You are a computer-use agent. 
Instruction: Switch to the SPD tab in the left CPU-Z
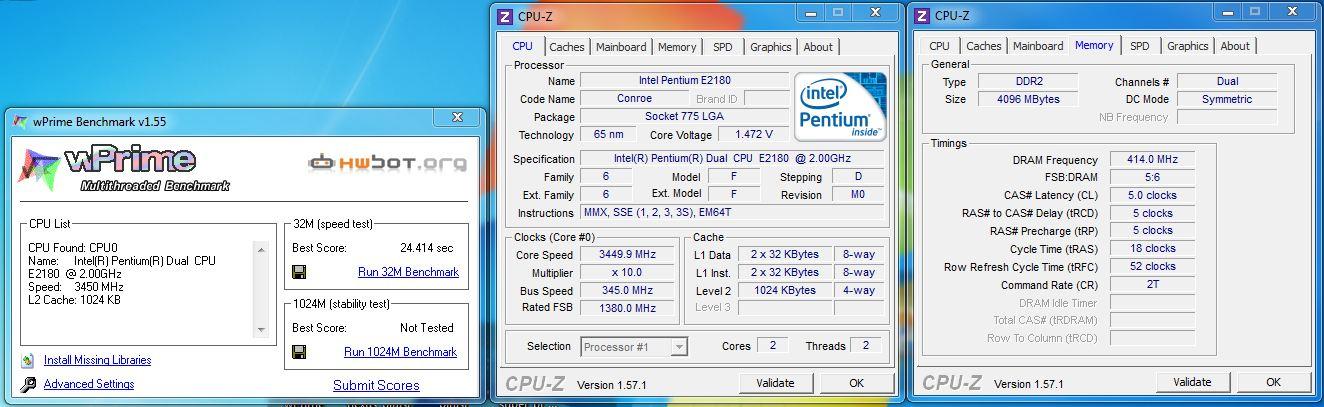click(723, 47)
